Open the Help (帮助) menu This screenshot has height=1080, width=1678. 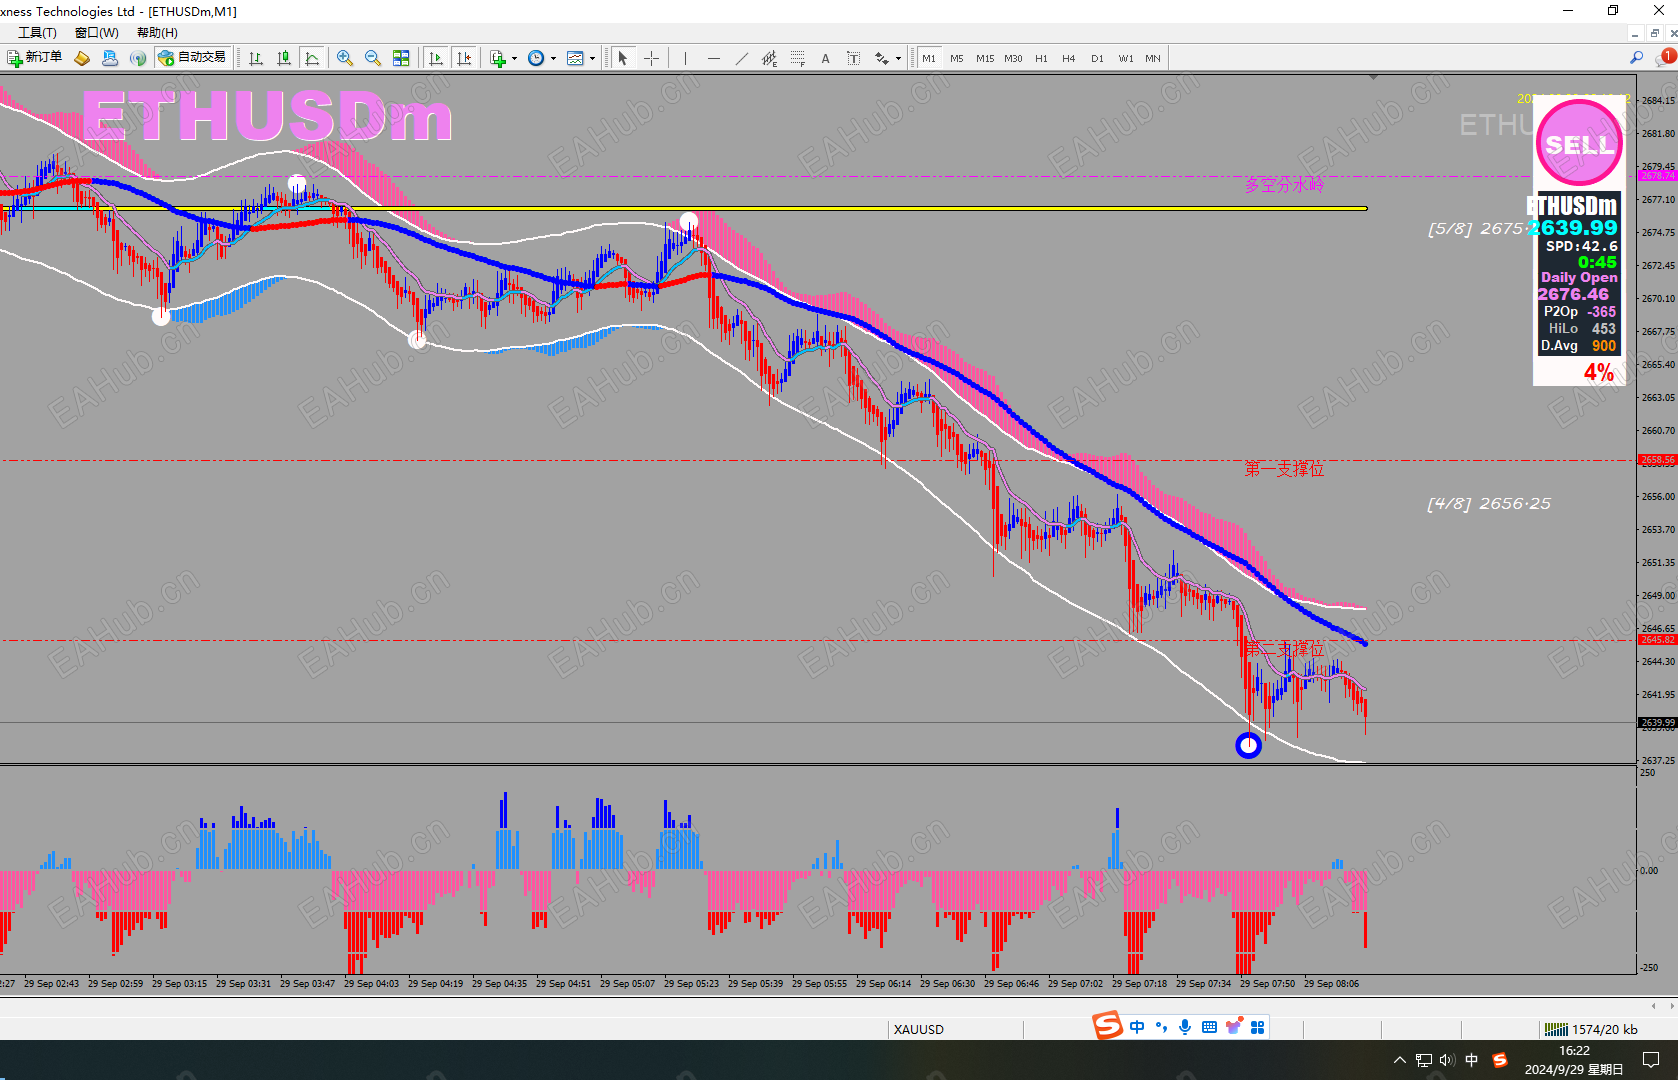(157, 33)
